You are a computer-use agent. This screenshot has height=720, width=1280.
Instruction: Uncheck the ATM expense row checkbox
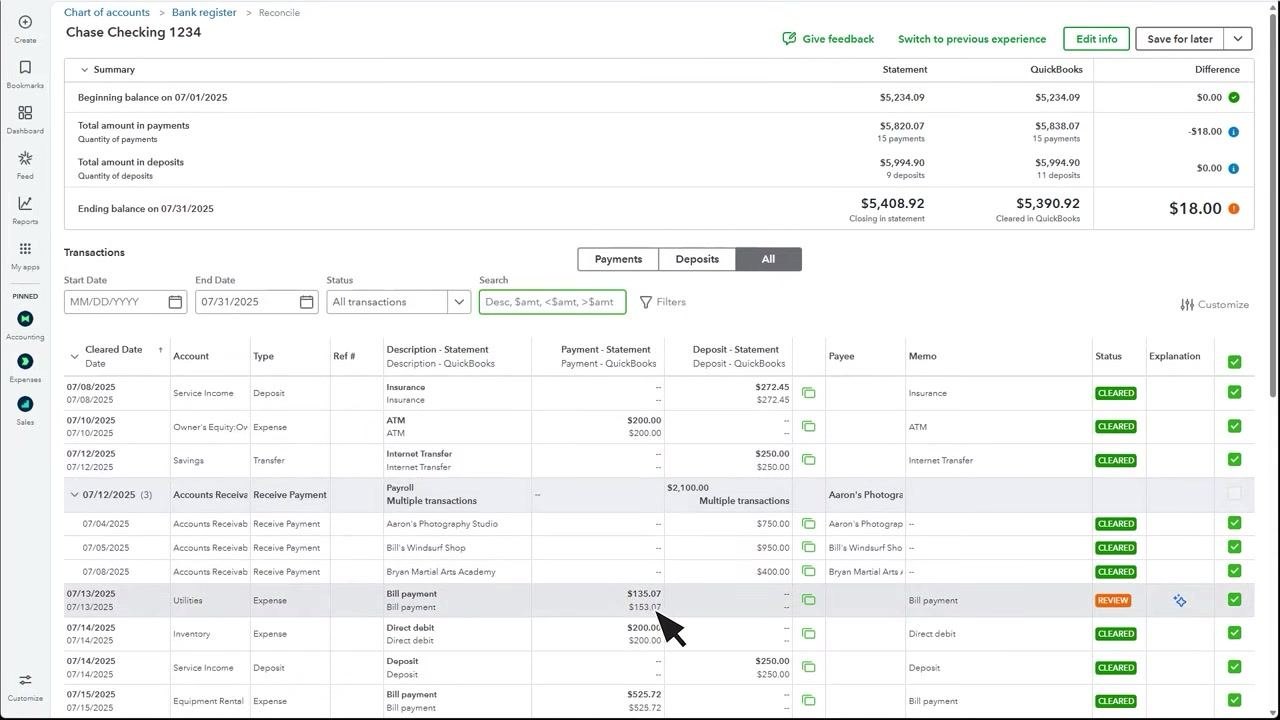[1234, 426]
